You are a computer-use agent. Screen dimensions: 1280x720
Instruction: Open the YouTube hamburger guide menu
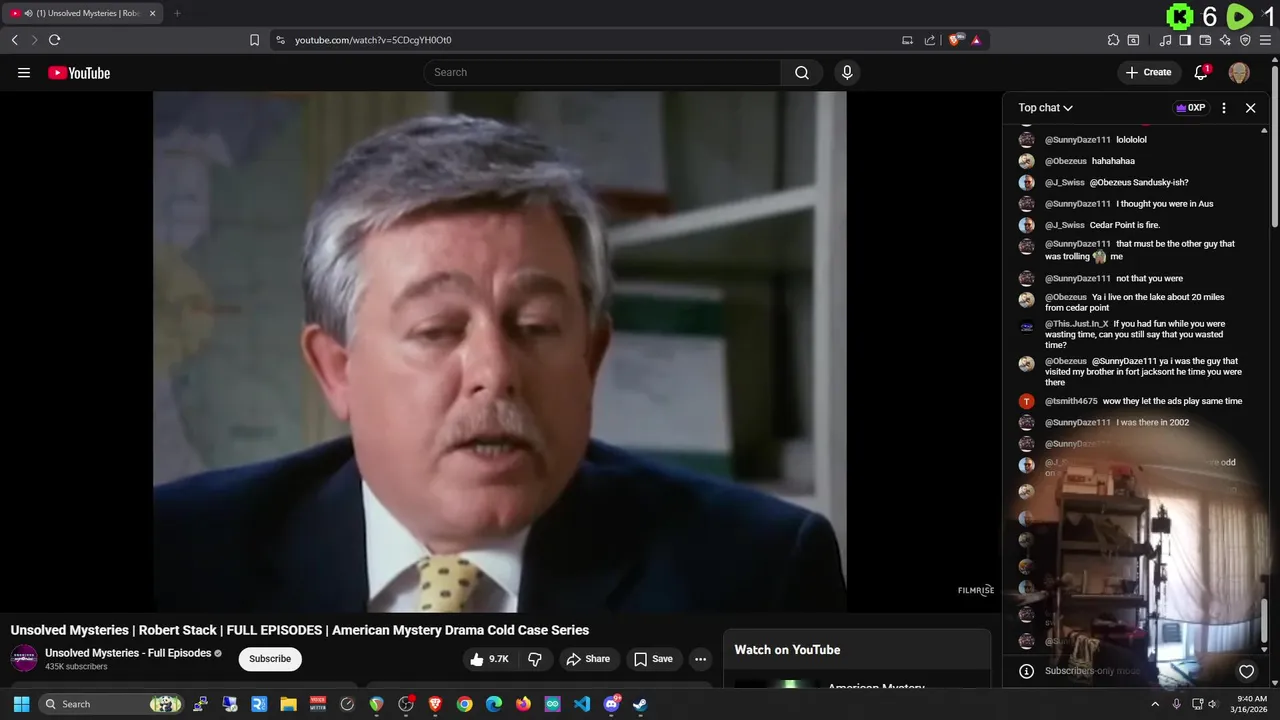tap(24, 73)
